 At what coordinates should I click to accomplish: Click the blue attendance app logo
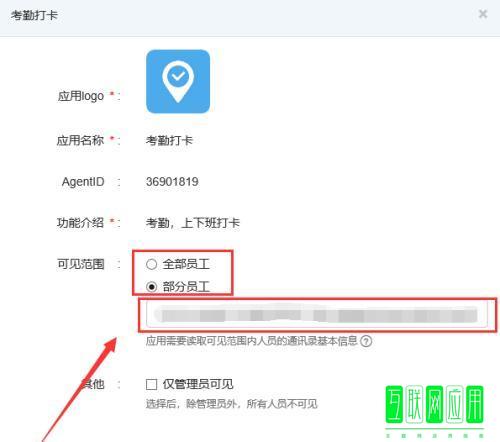[x=178, y=82]
